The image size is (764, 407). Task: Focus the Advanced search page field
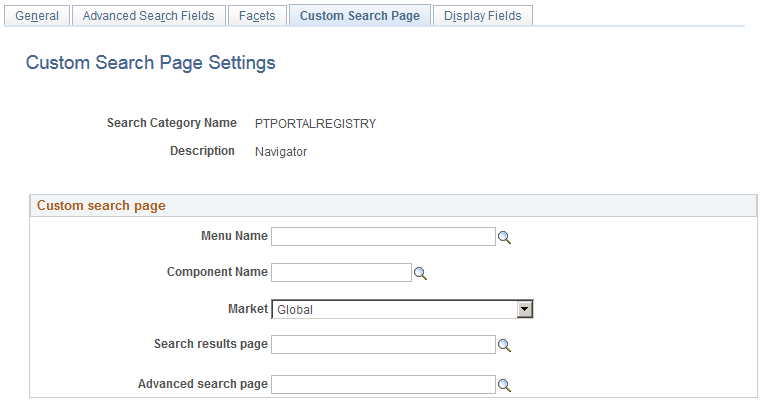click(x=383, y=385)
